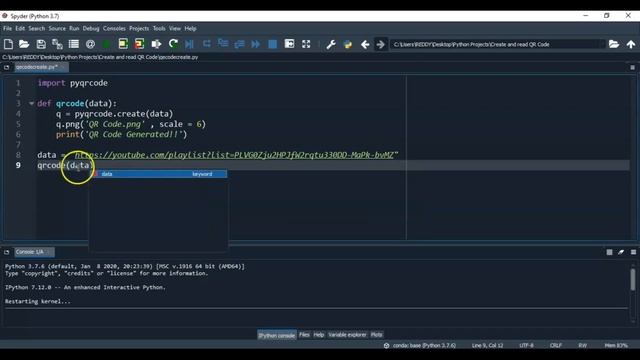Click Line 9, Col 12 status
This screenshot has height=360, width=640.
[487, 345]
